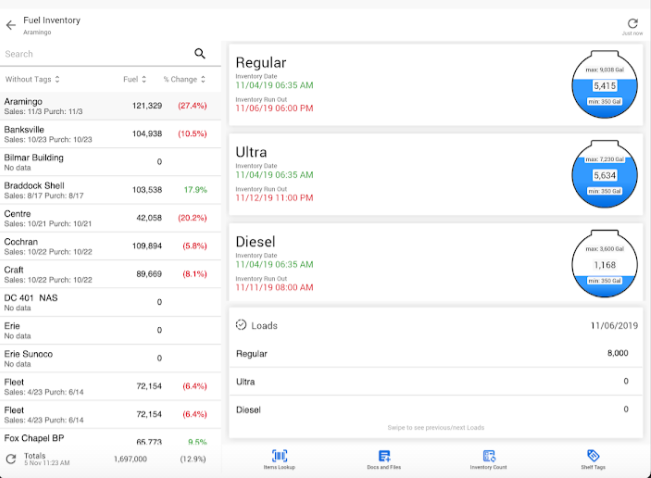
Task: Click the search magnifier icon
Action: click(200, 54)
